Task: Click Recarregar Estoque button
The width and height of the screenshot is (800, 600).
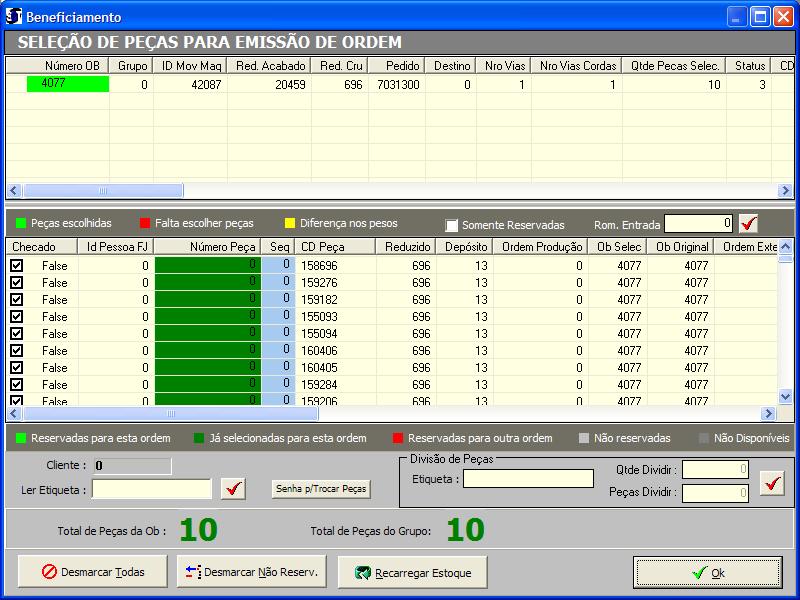Action: pyautogui.click(x=412, y=573)
